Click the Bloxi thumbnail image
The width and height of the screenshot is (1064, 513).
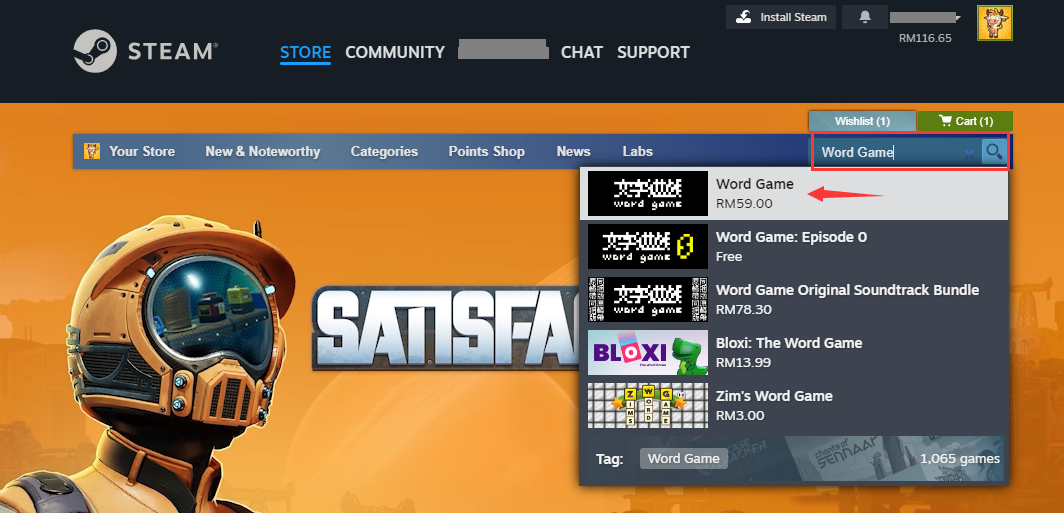648,352
